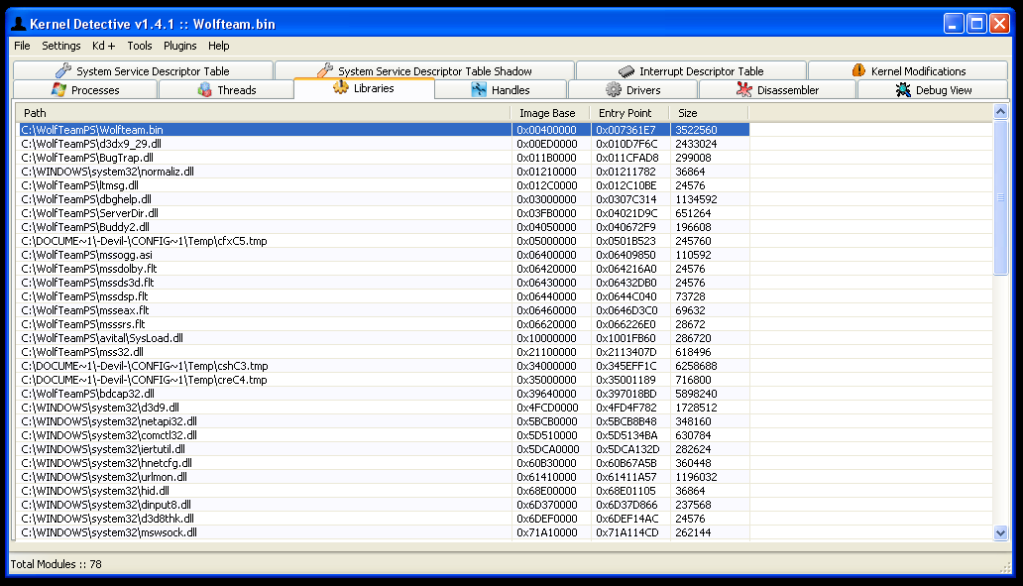
Task: Open the Kd + menu
Action: tap(104, 46)
